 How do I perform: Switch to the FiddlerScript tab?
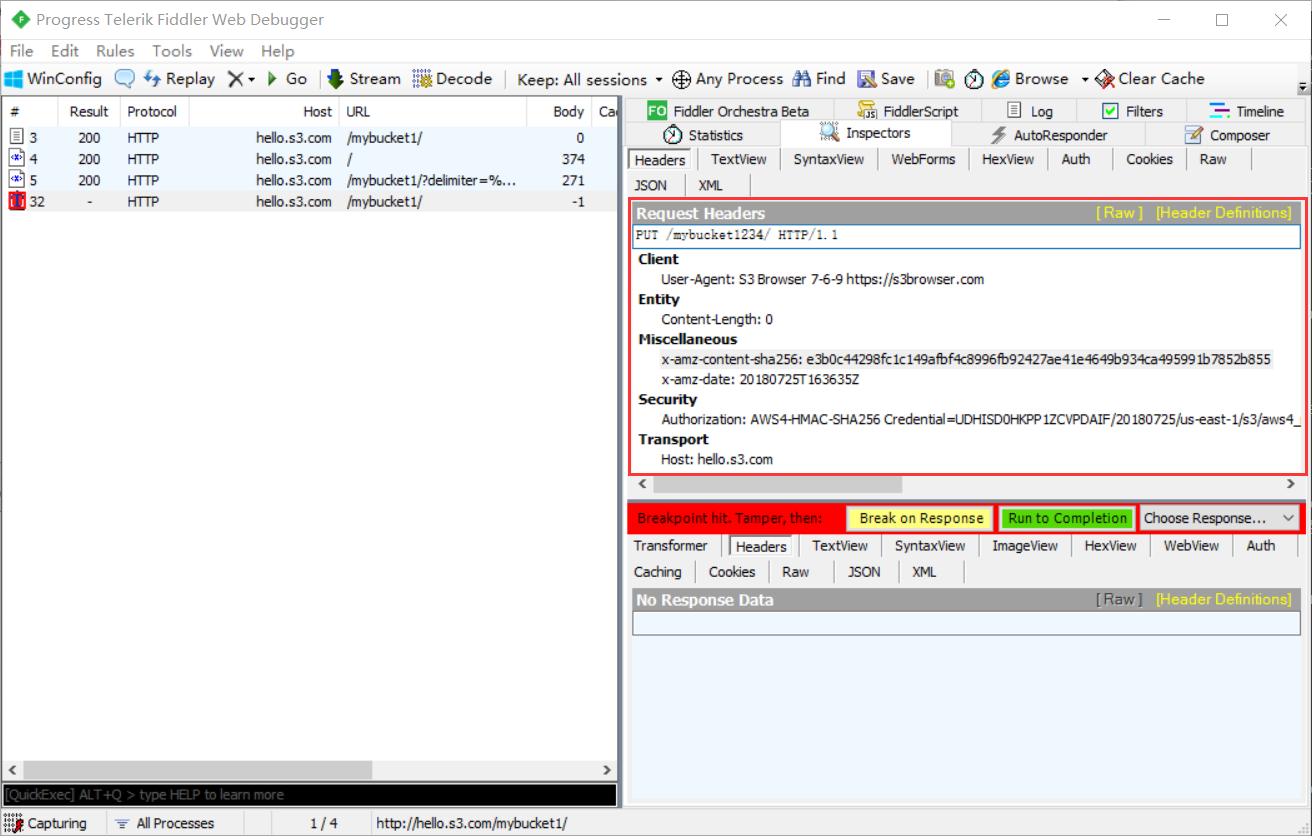pos(907,111)
